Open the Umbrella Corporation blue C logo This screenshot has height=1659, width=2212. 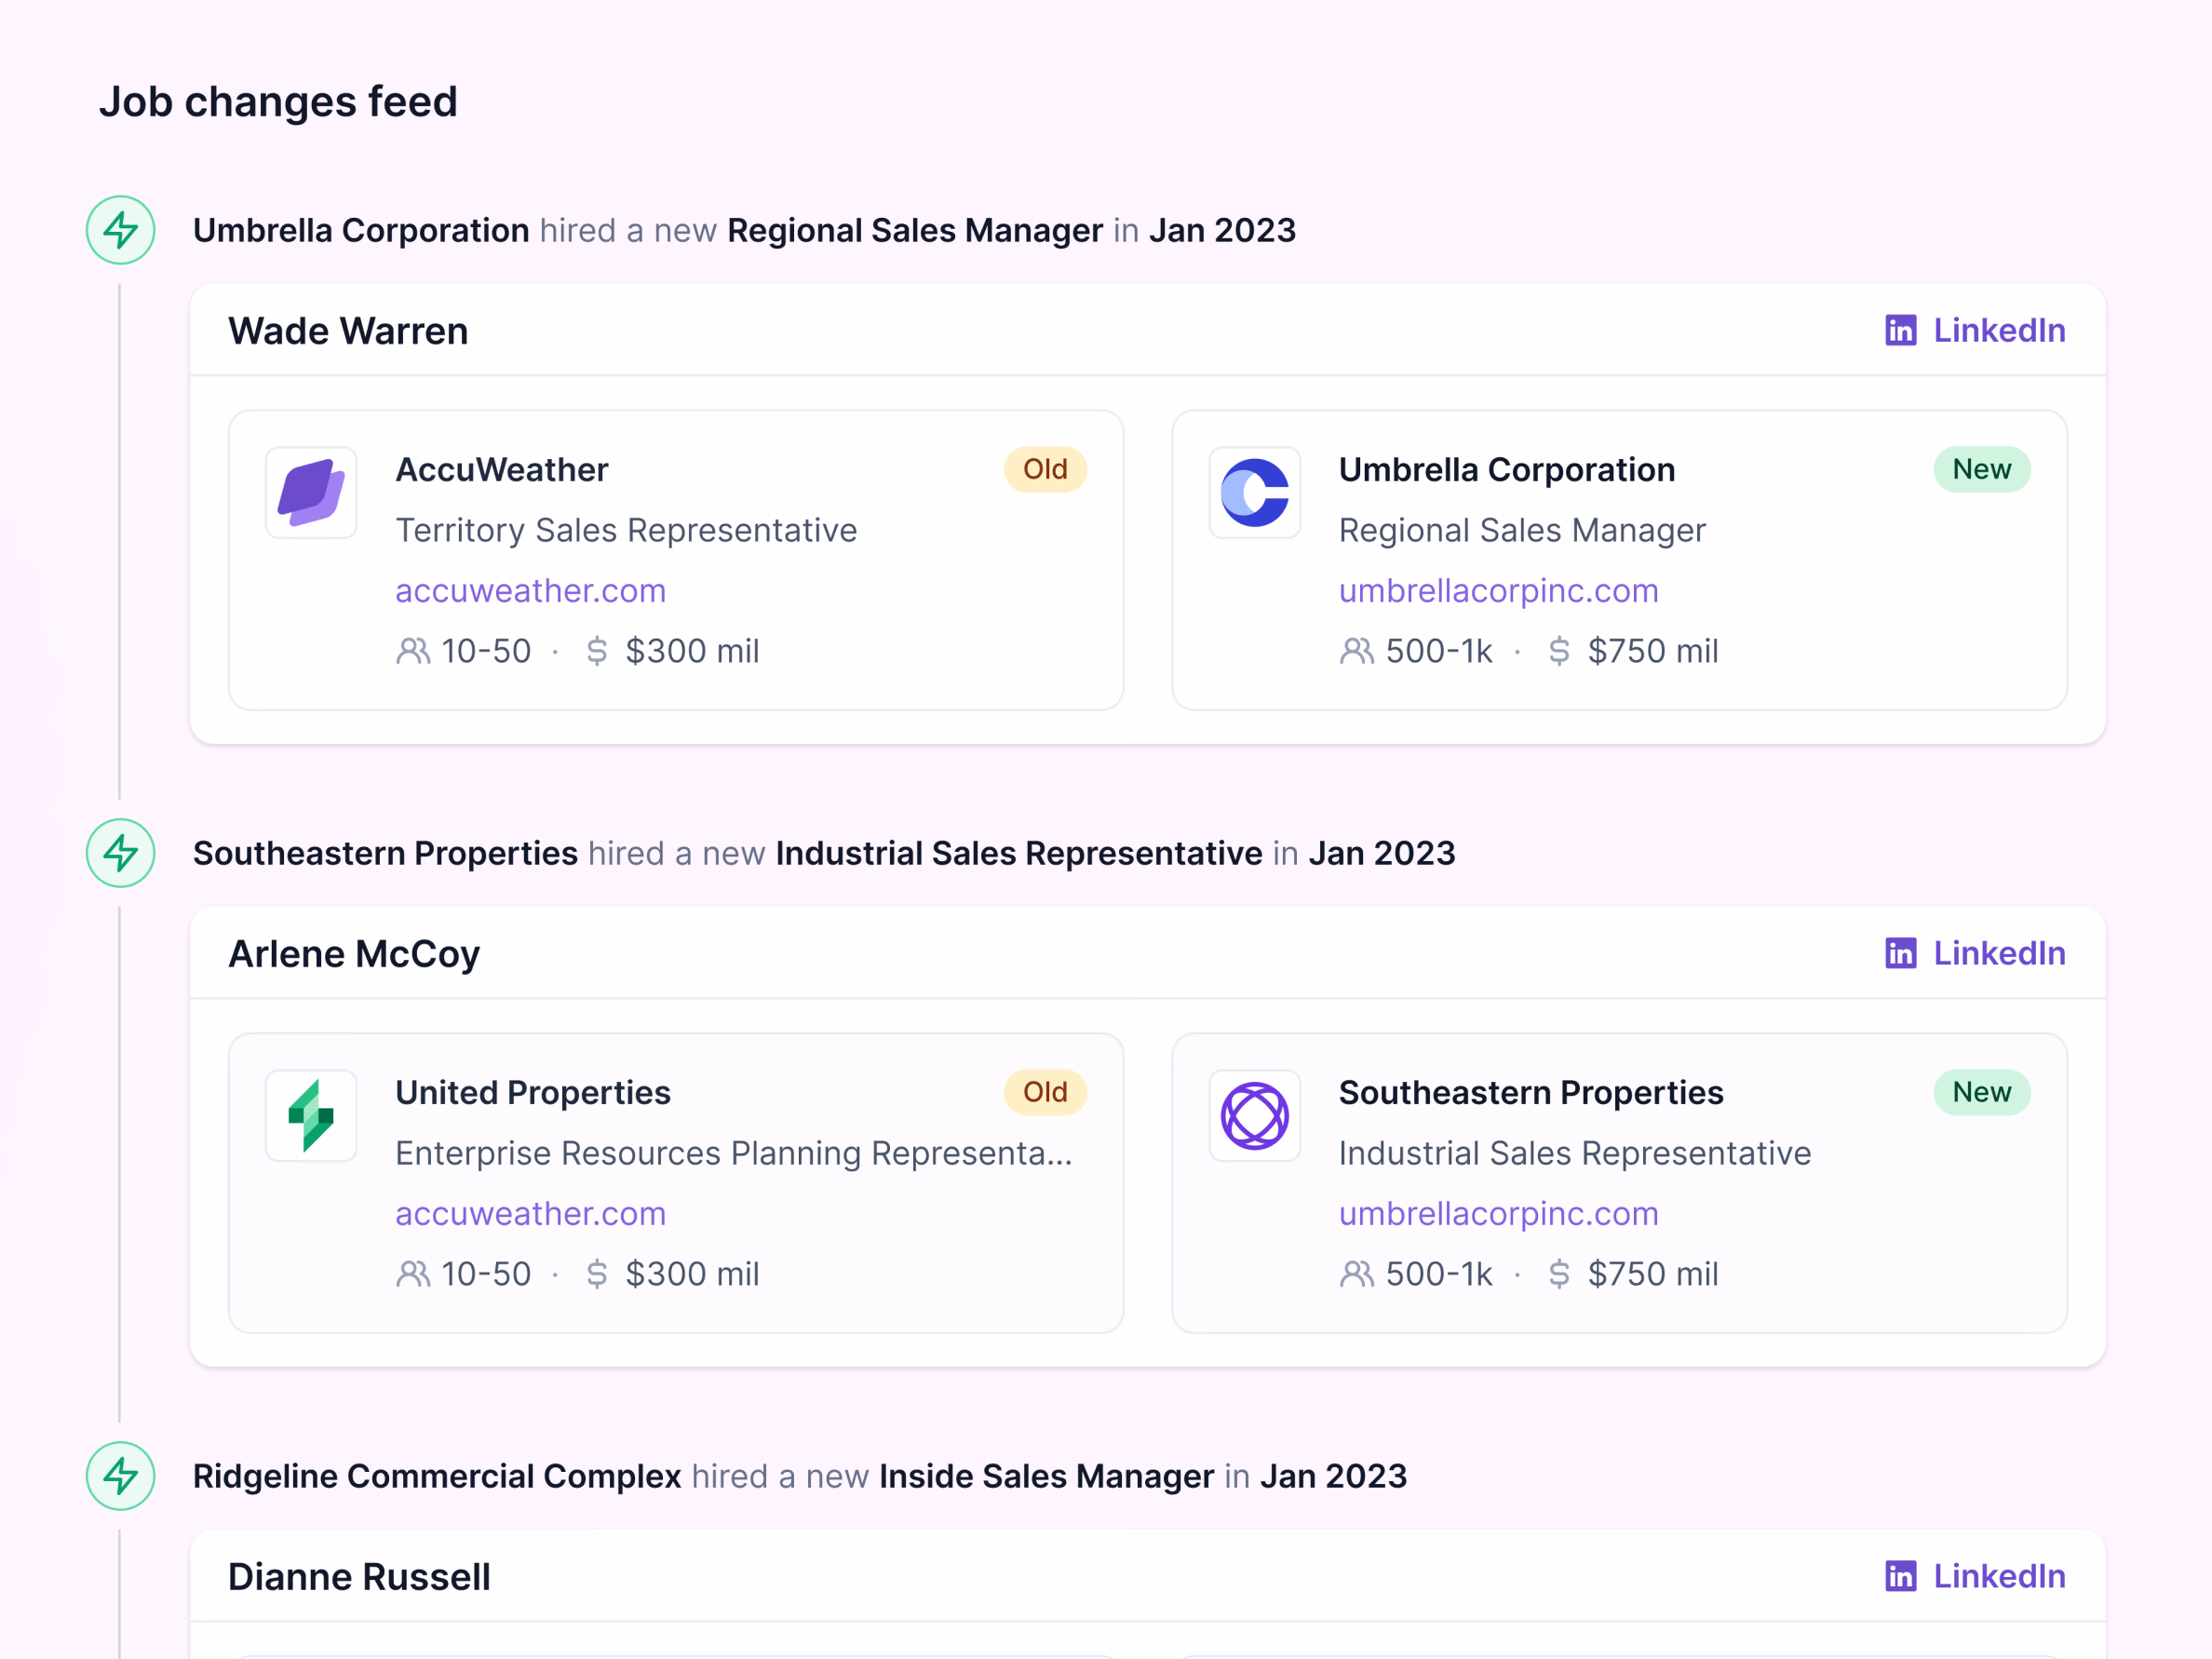(x=1254, y=492)
